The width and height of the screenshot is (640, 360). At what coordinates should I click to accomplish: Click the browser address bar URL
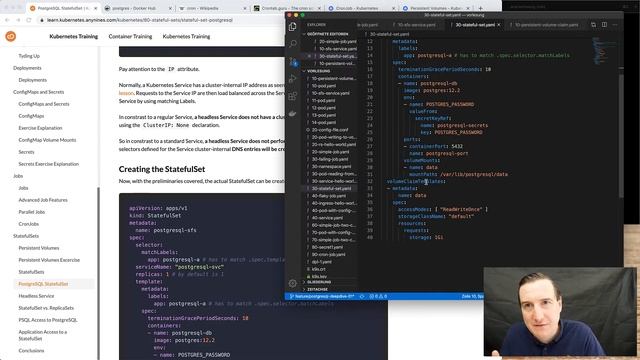coord(141,20)
